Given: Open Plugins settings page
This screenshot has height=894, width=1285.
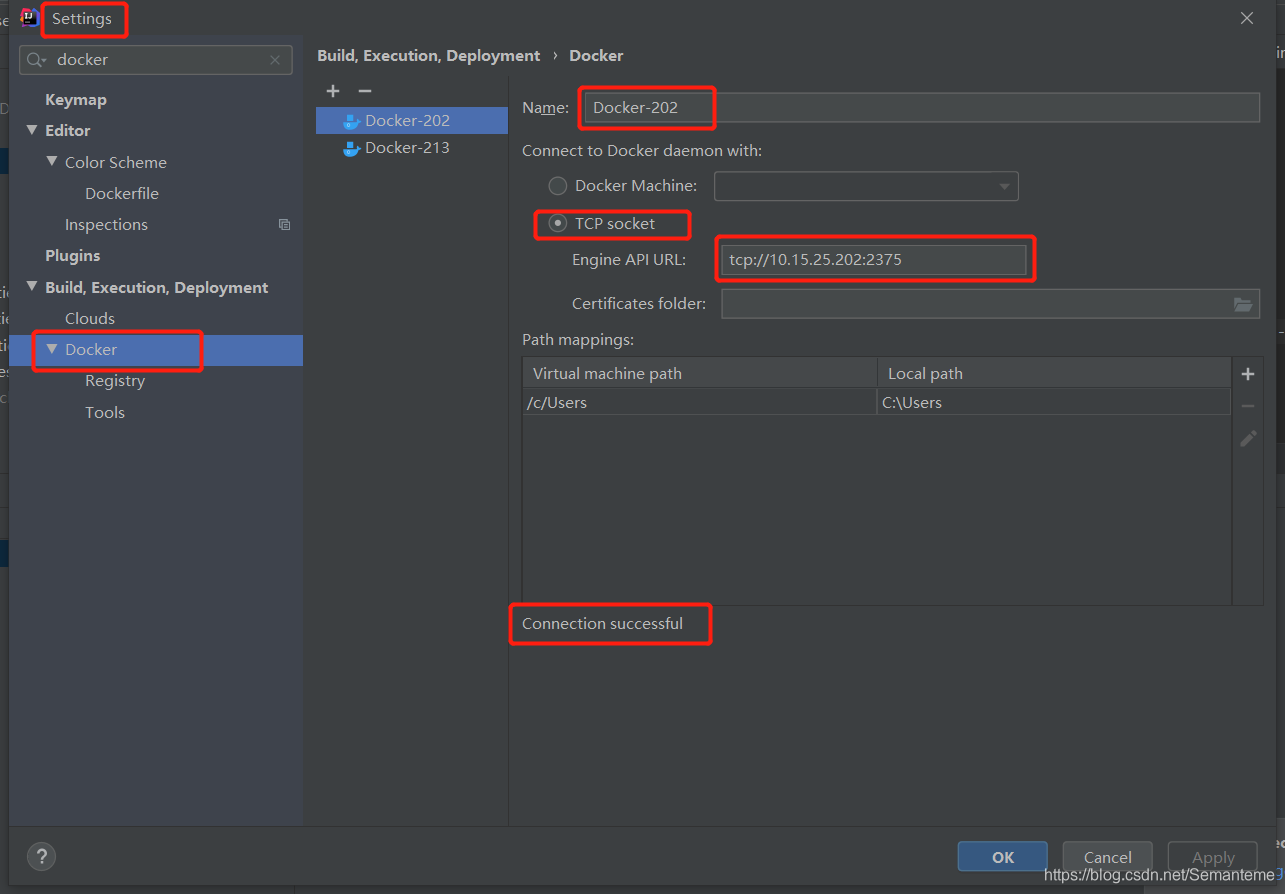Looking at the screenshot, I should pyautogui.click(x=73, y=256).
